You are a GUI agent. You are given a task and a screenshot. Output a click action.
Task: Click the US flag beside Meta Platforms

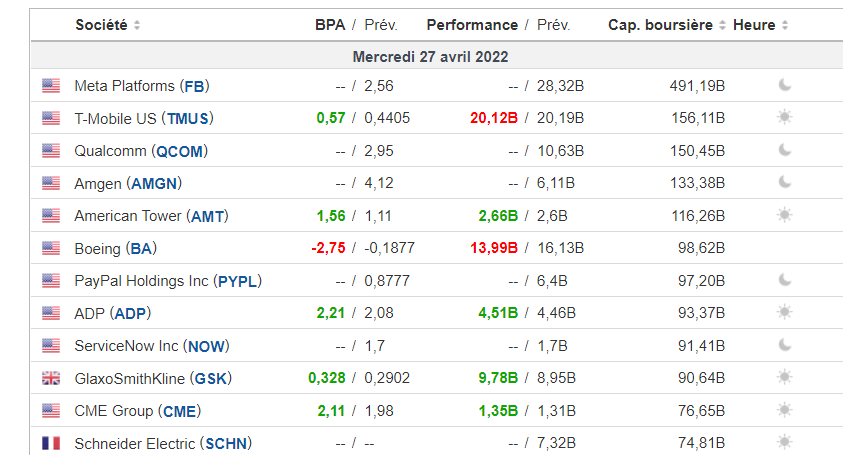point(51,86)
